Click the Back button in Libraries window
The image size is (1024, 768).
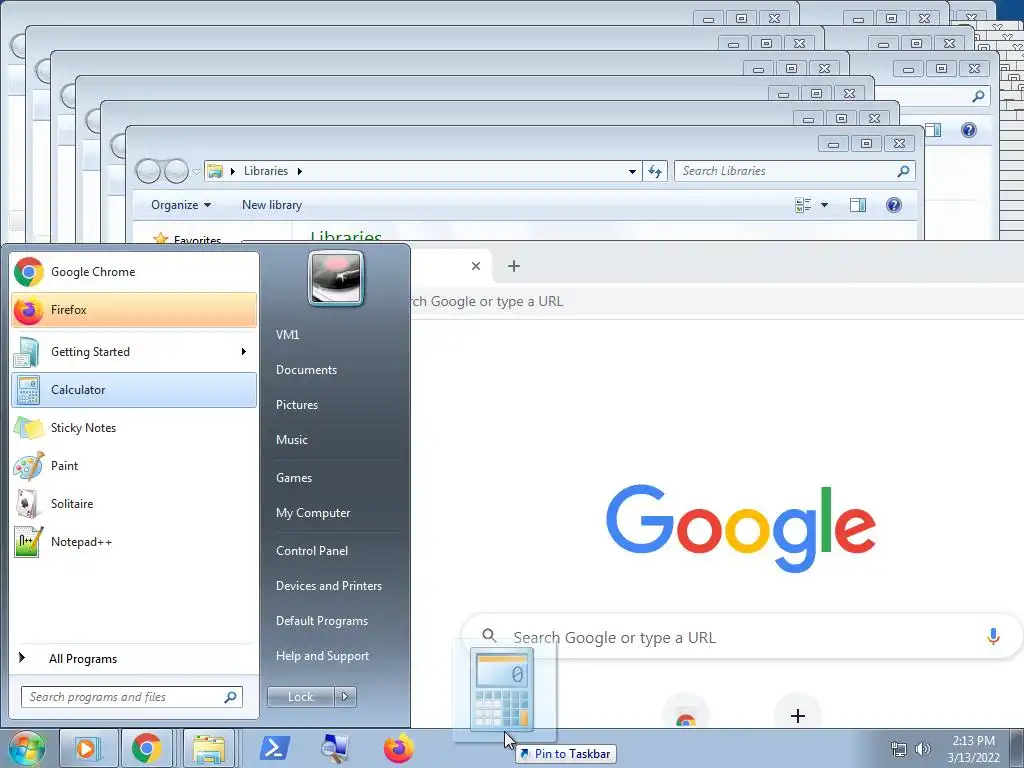click(x=148, y=171)
